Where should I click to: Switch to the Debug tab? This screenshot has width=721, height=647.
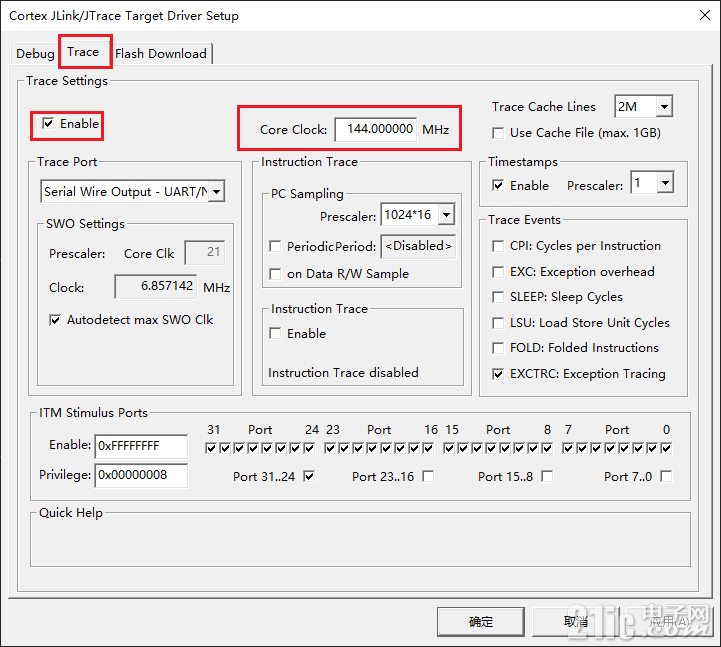(35, 53)
